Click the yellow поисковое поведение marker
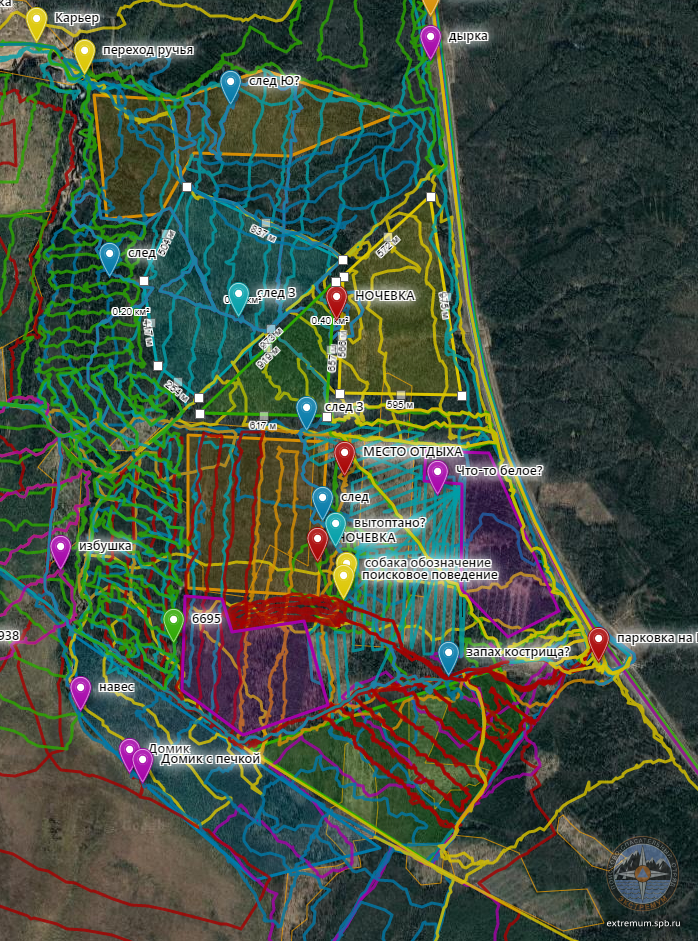The height and width of the screenshot is (941, 698). [343, 578]
